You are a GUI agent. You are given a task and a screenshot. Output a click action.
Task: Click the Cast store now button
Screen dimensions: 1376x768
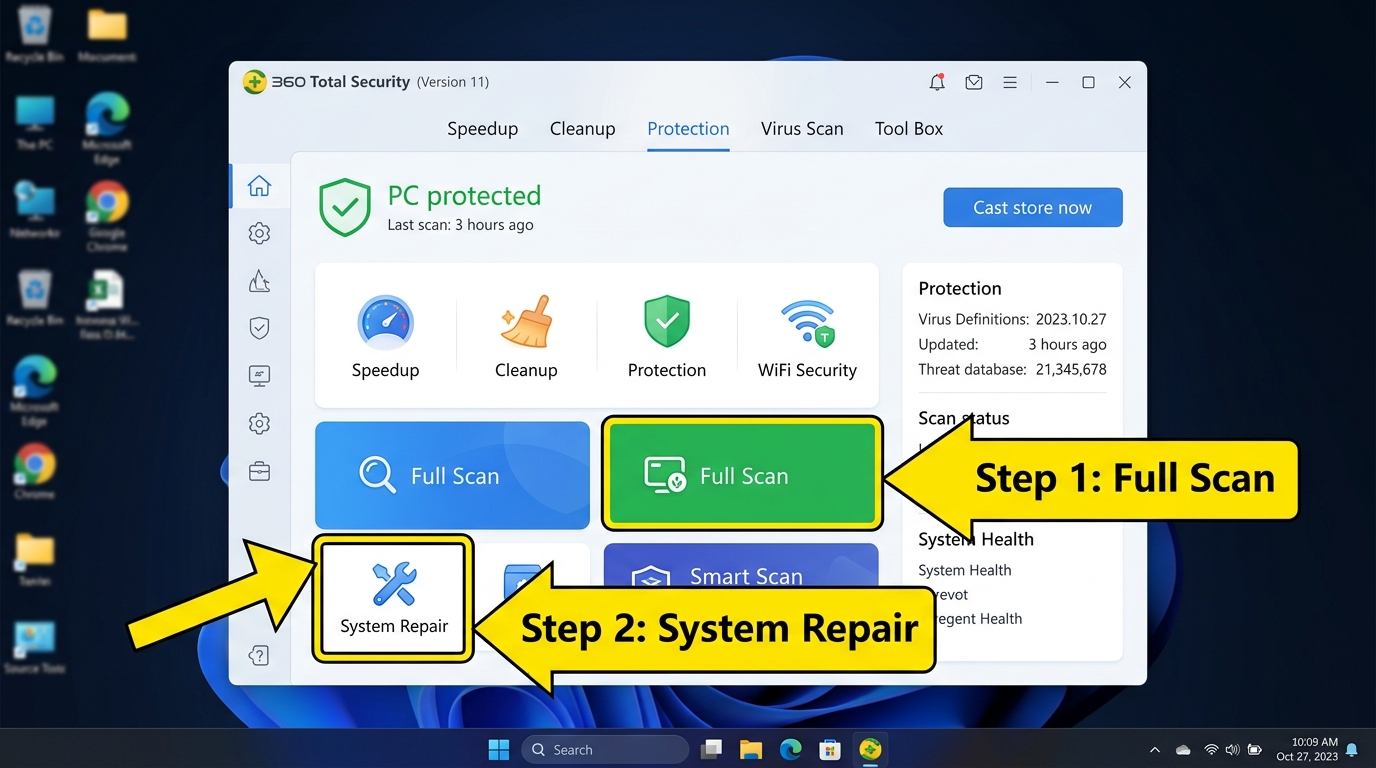tap(1032, 207)
